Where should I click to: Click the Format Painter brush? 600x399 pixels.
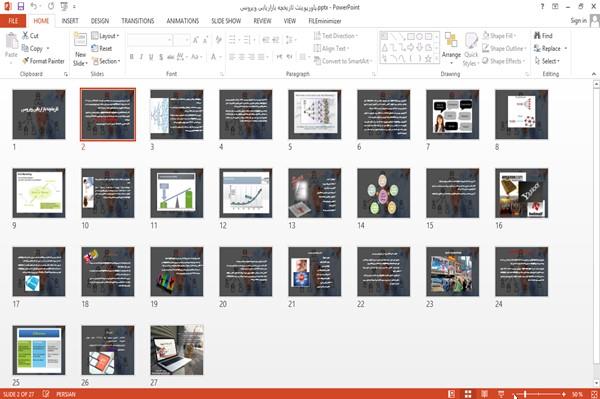coord(43,61)
